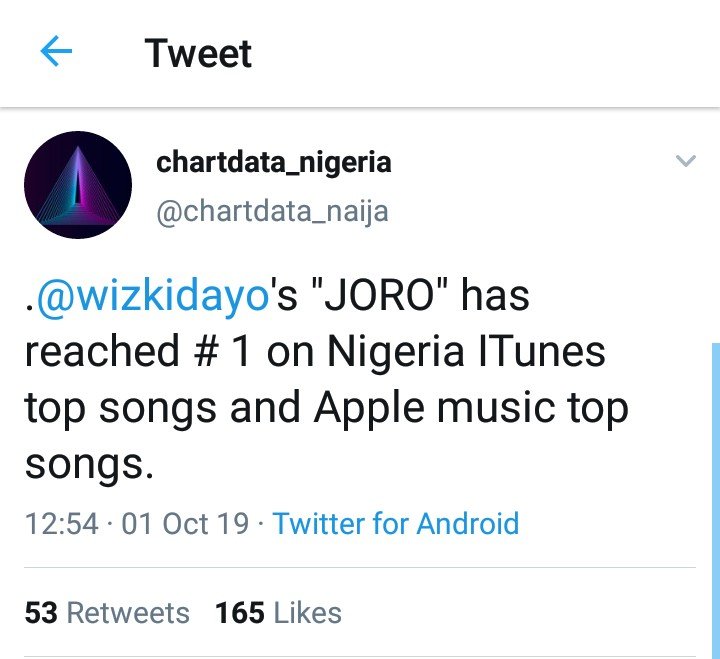This screenshot has height=659, width=720.
Task: Click the 01 Oct 19 date
Action: pos(185,523)
